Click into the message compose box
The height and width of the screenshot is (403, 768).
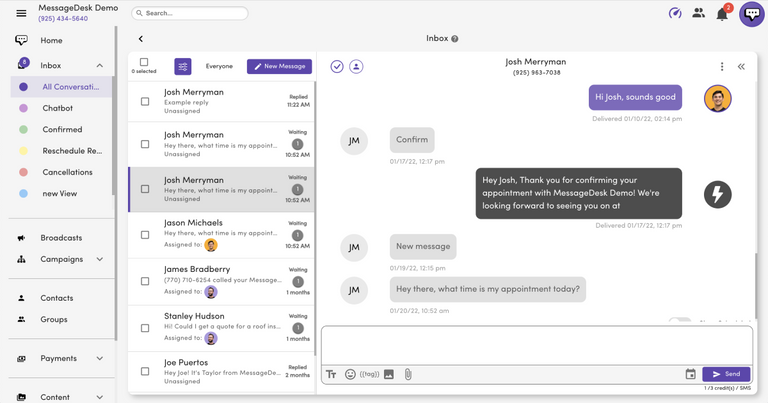pyautogui.click(x=537, y=346)
